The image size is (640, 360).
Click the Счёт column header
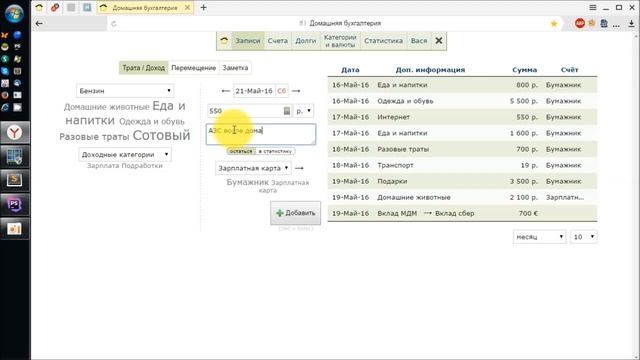(569, 70)
